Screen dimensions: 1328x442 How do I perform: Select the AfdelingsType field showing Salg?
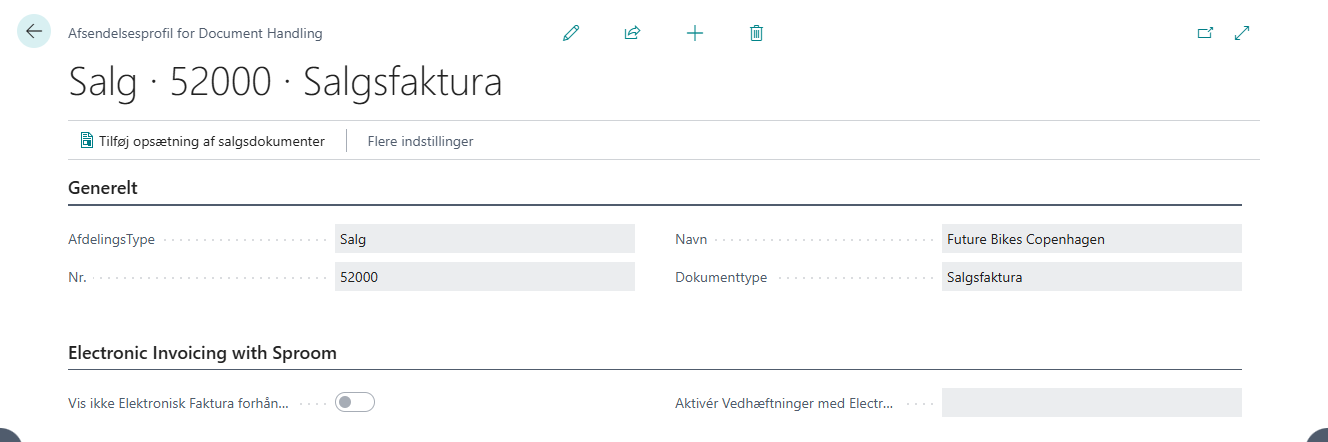click(x=485, y=238)
